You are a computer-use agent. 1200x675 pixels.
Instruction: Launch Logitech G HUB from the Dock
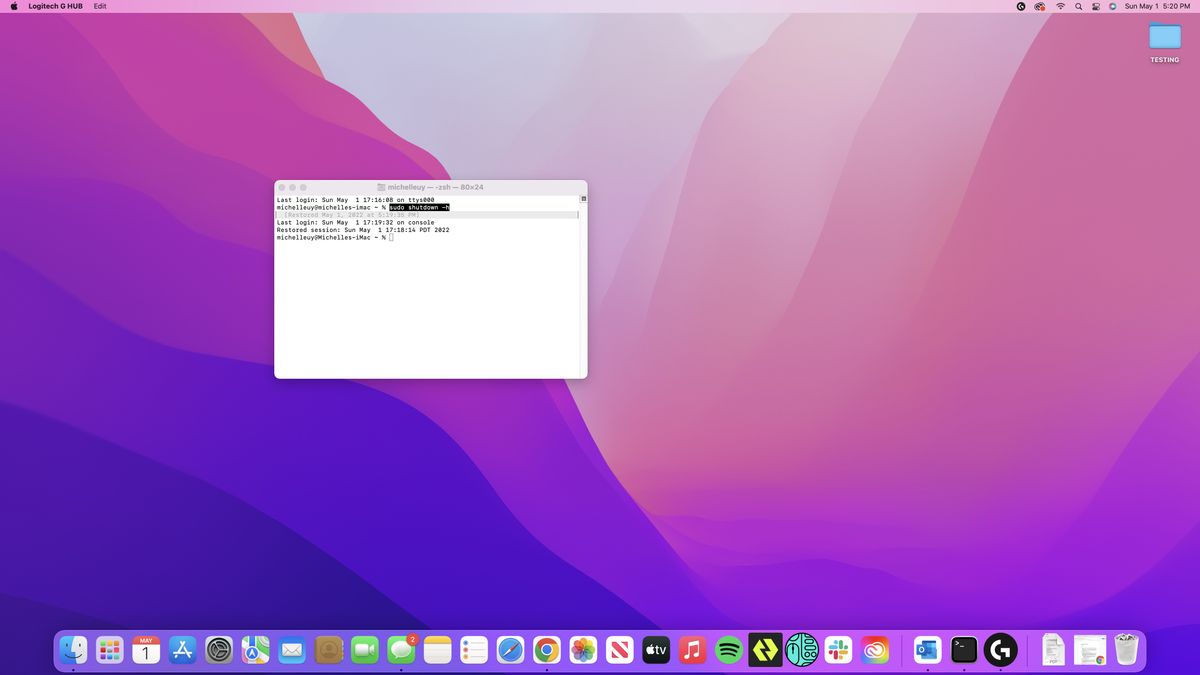click(1000, 650)
